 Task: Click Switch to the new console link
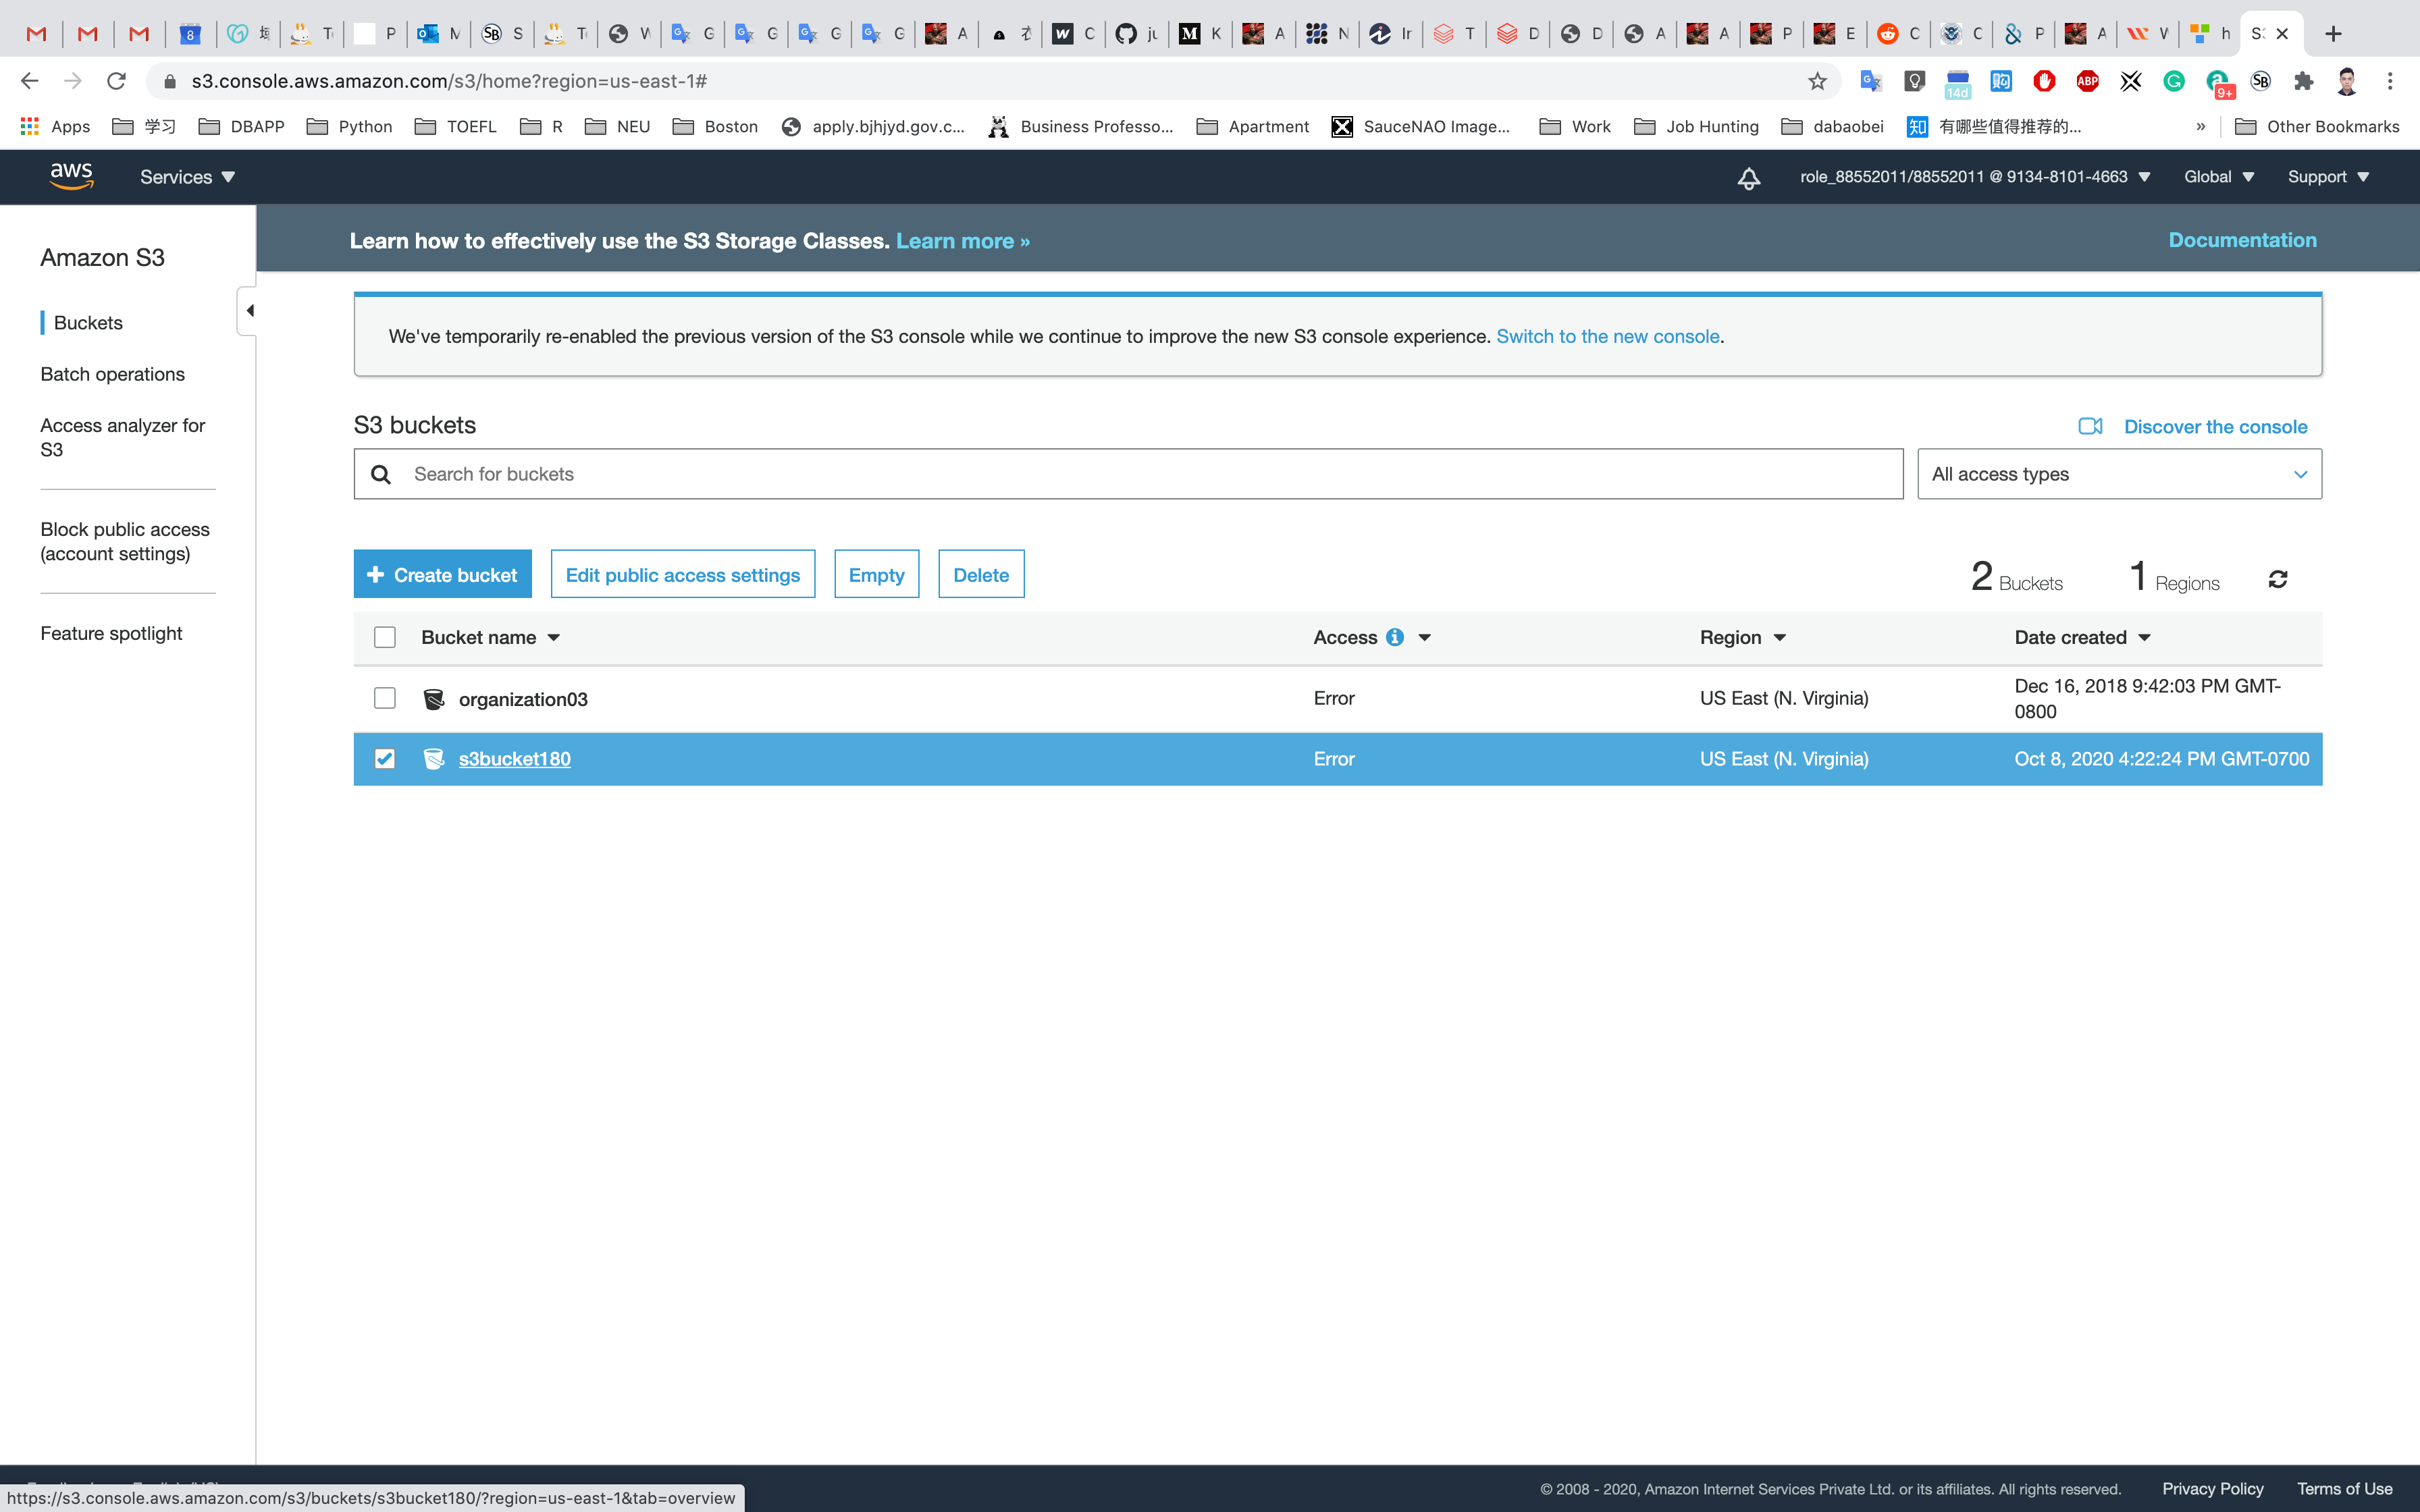tap(1607, 336)
